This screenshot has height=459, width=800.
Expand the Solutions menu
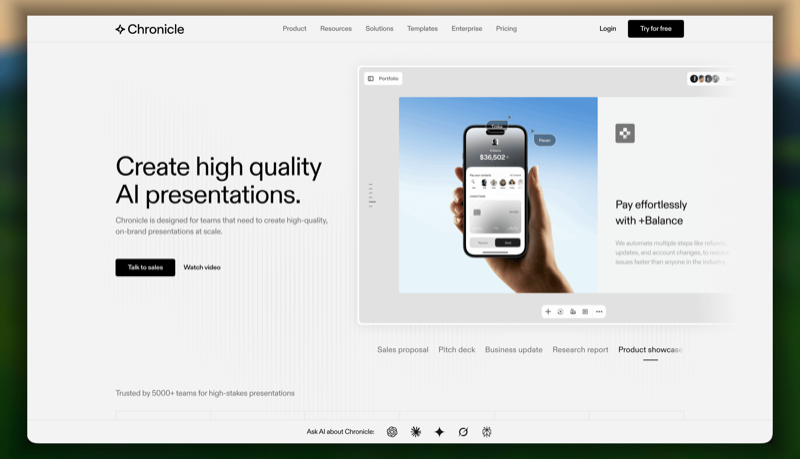click(x=379, y=29)
